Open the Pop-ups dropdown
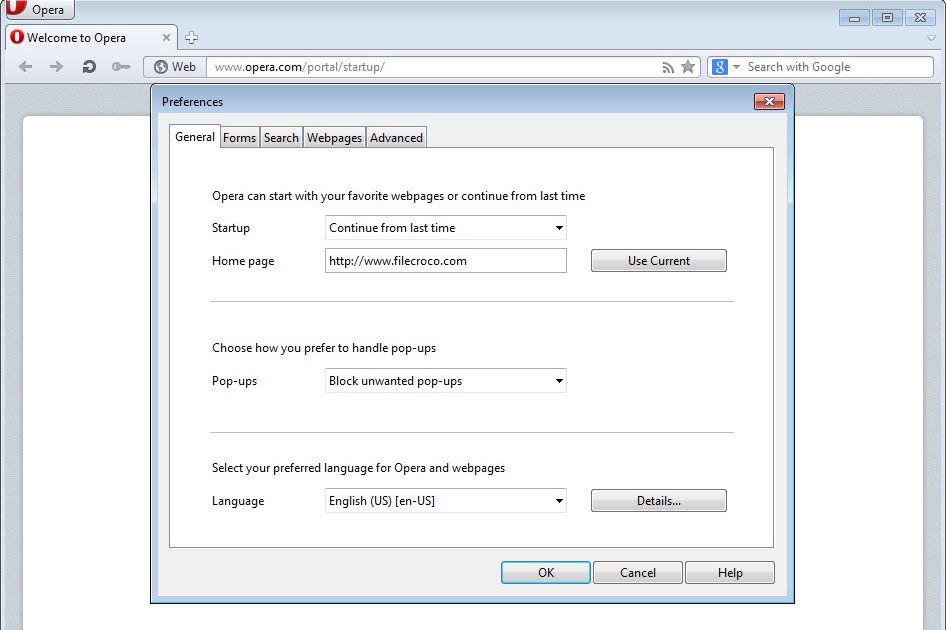Image resolution: width=946 pixels, height=630 pixels. tap(446, 381)
